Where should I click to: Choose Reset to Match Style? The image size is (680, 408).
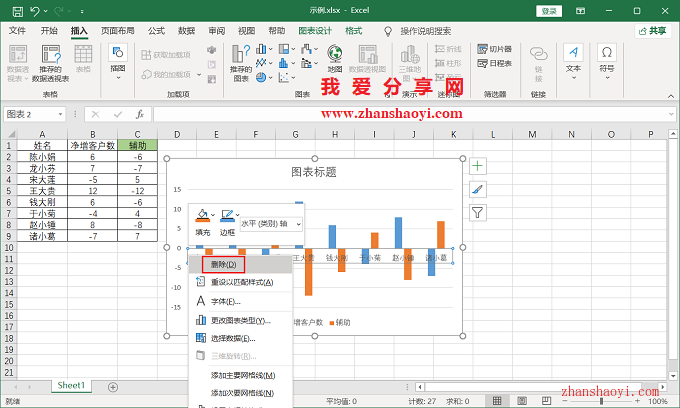coord(241,282)
